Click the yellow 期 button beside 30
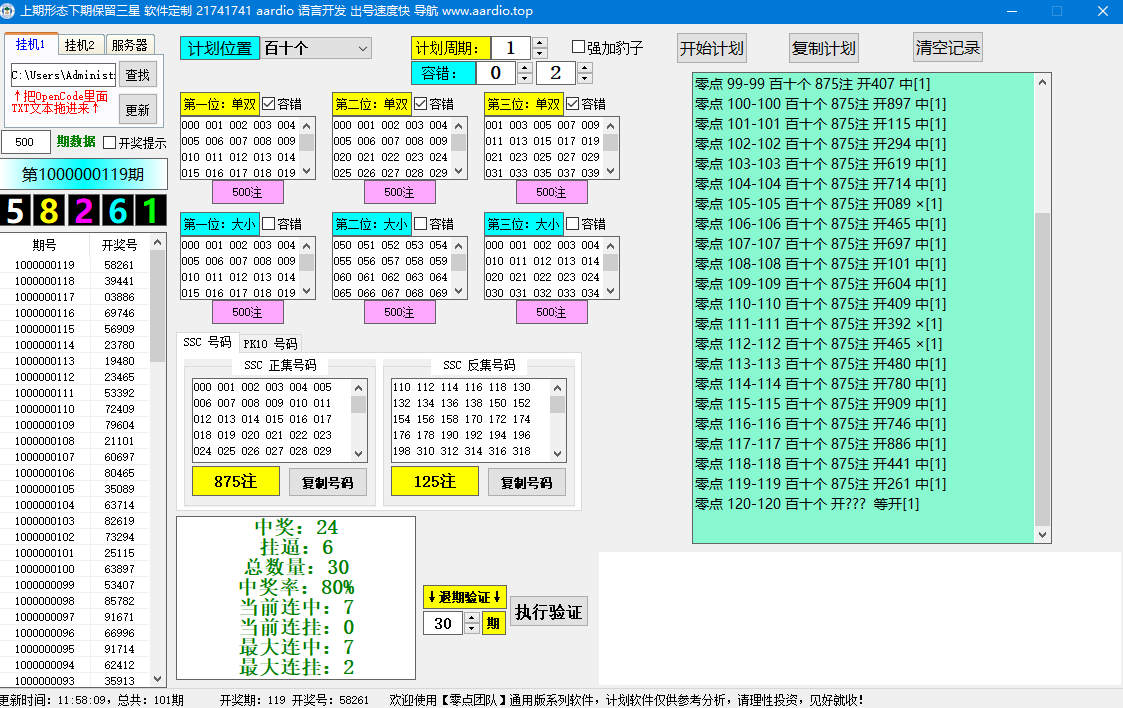The image size is (1123, 708). (493, 623)
